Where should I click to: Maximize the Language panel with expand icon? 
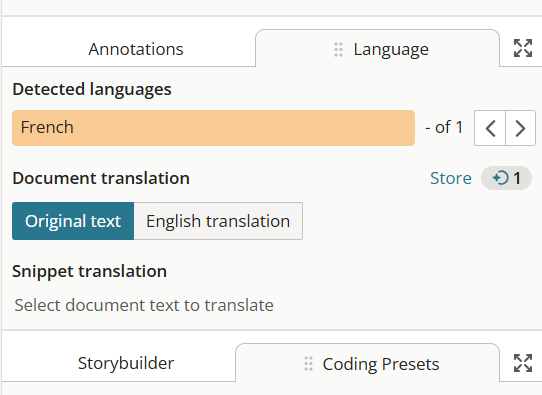tap(523, 48)
